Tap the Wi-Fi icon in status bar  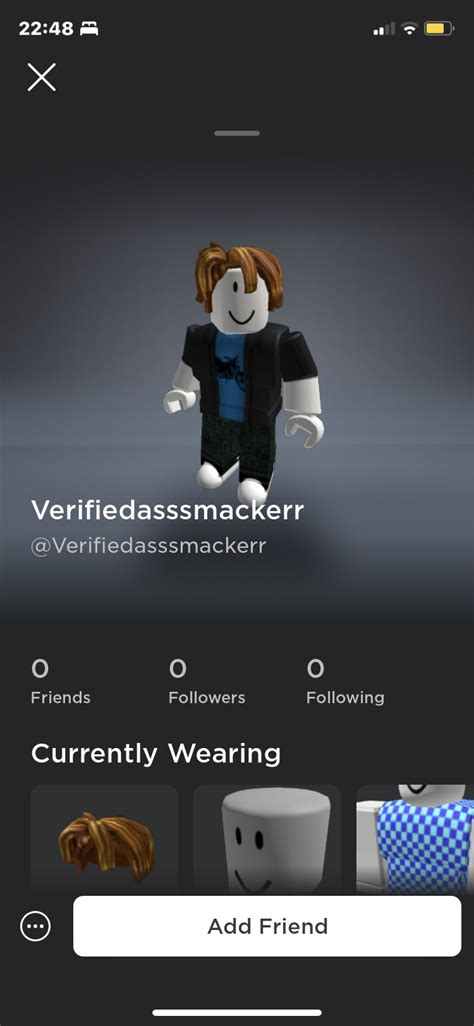pos(410,29)
